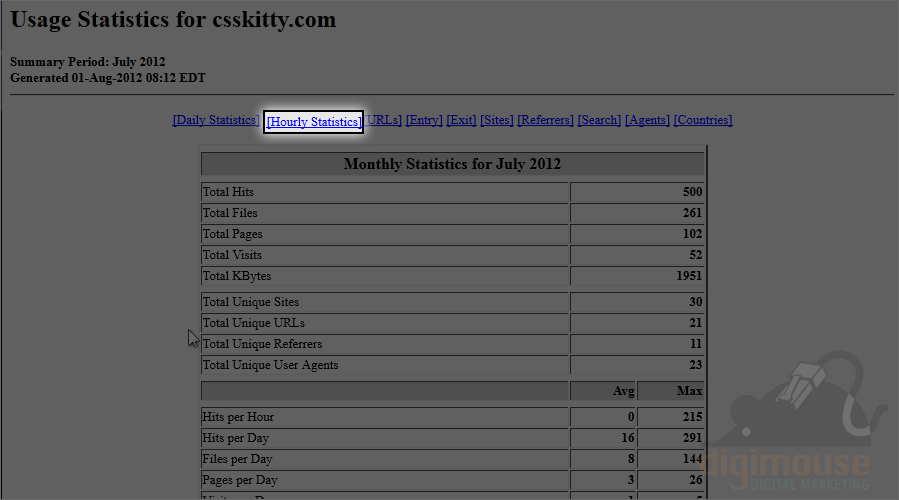Screen dimensions: 899x500
Task: Select the 'Avg' column header
Action: (623, 391)
